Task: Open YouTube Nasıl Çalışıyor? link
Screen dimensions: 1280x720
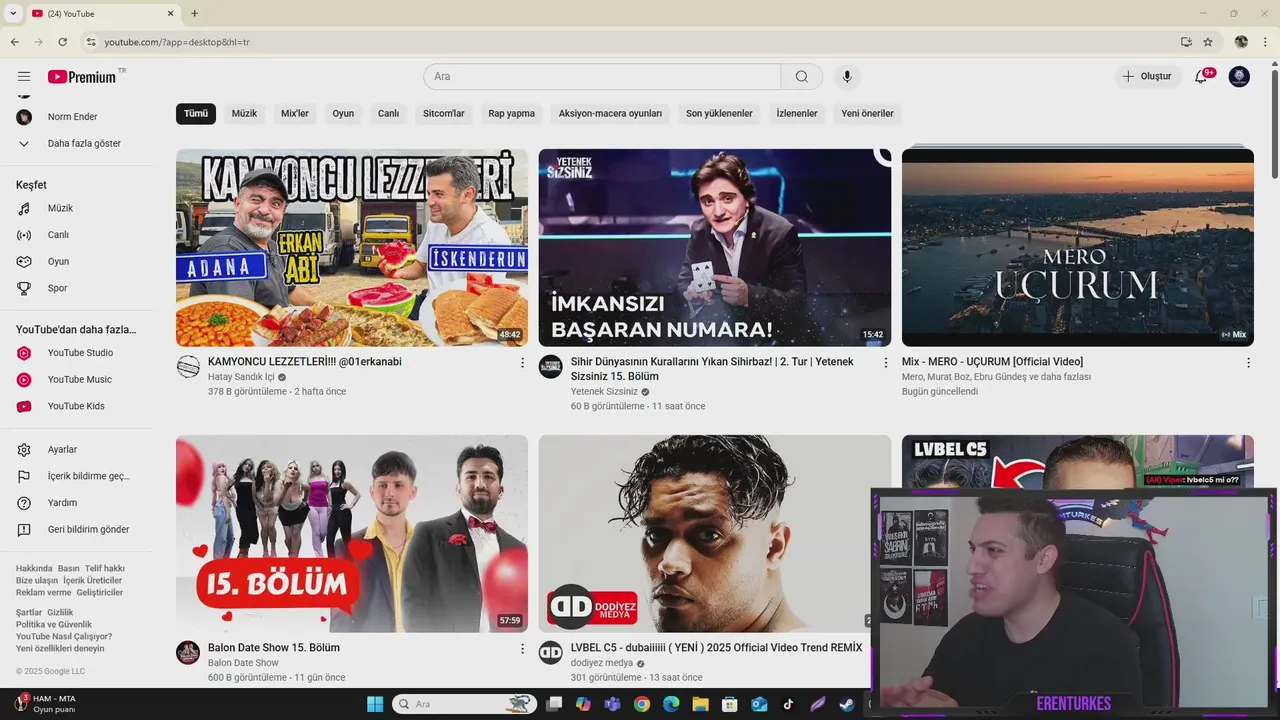Action: tap(64, 637)
